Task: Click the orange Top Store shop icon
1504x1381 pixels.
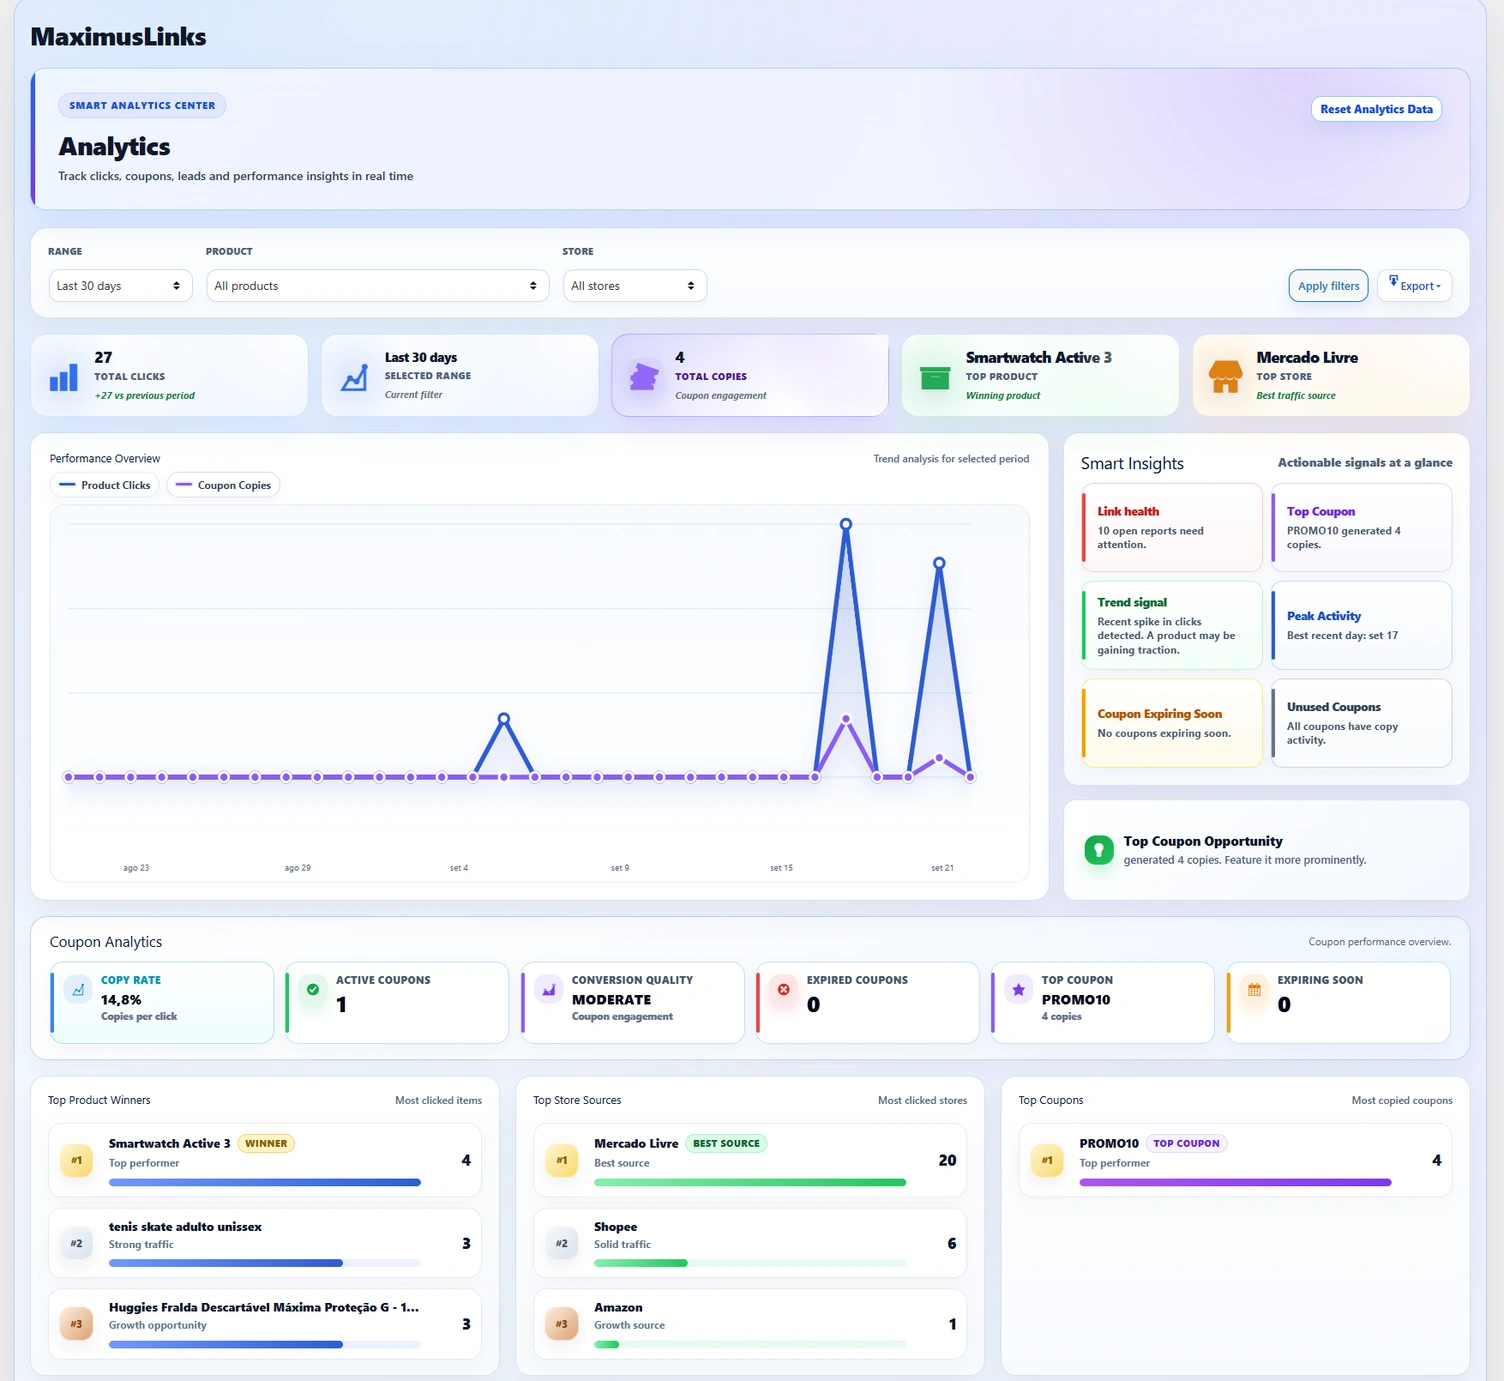Action: point(1226,377)
